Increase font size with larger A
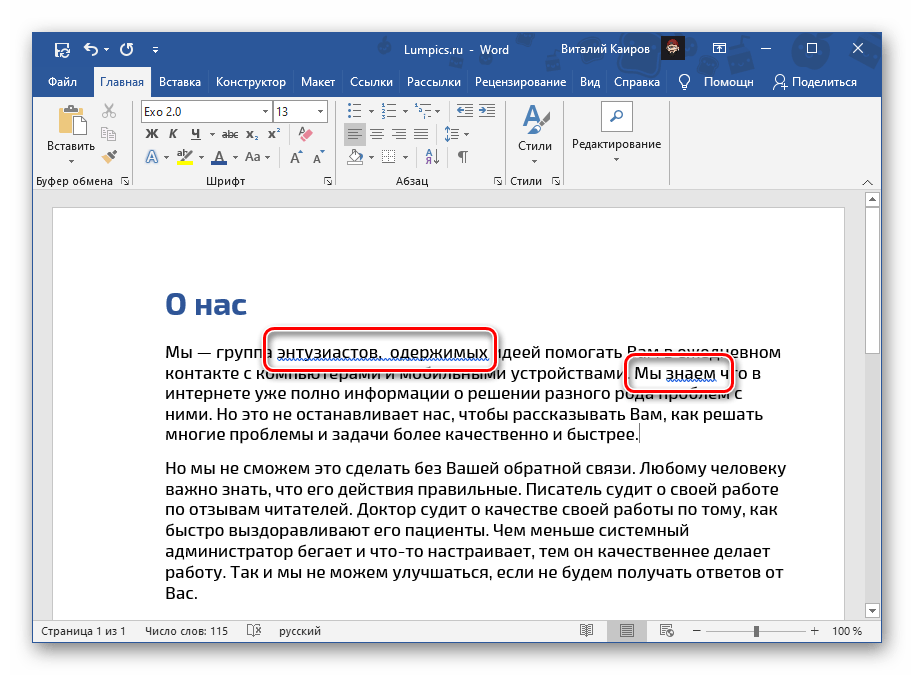The width and height of the screenshot is (914, 675). coord(296,157)
